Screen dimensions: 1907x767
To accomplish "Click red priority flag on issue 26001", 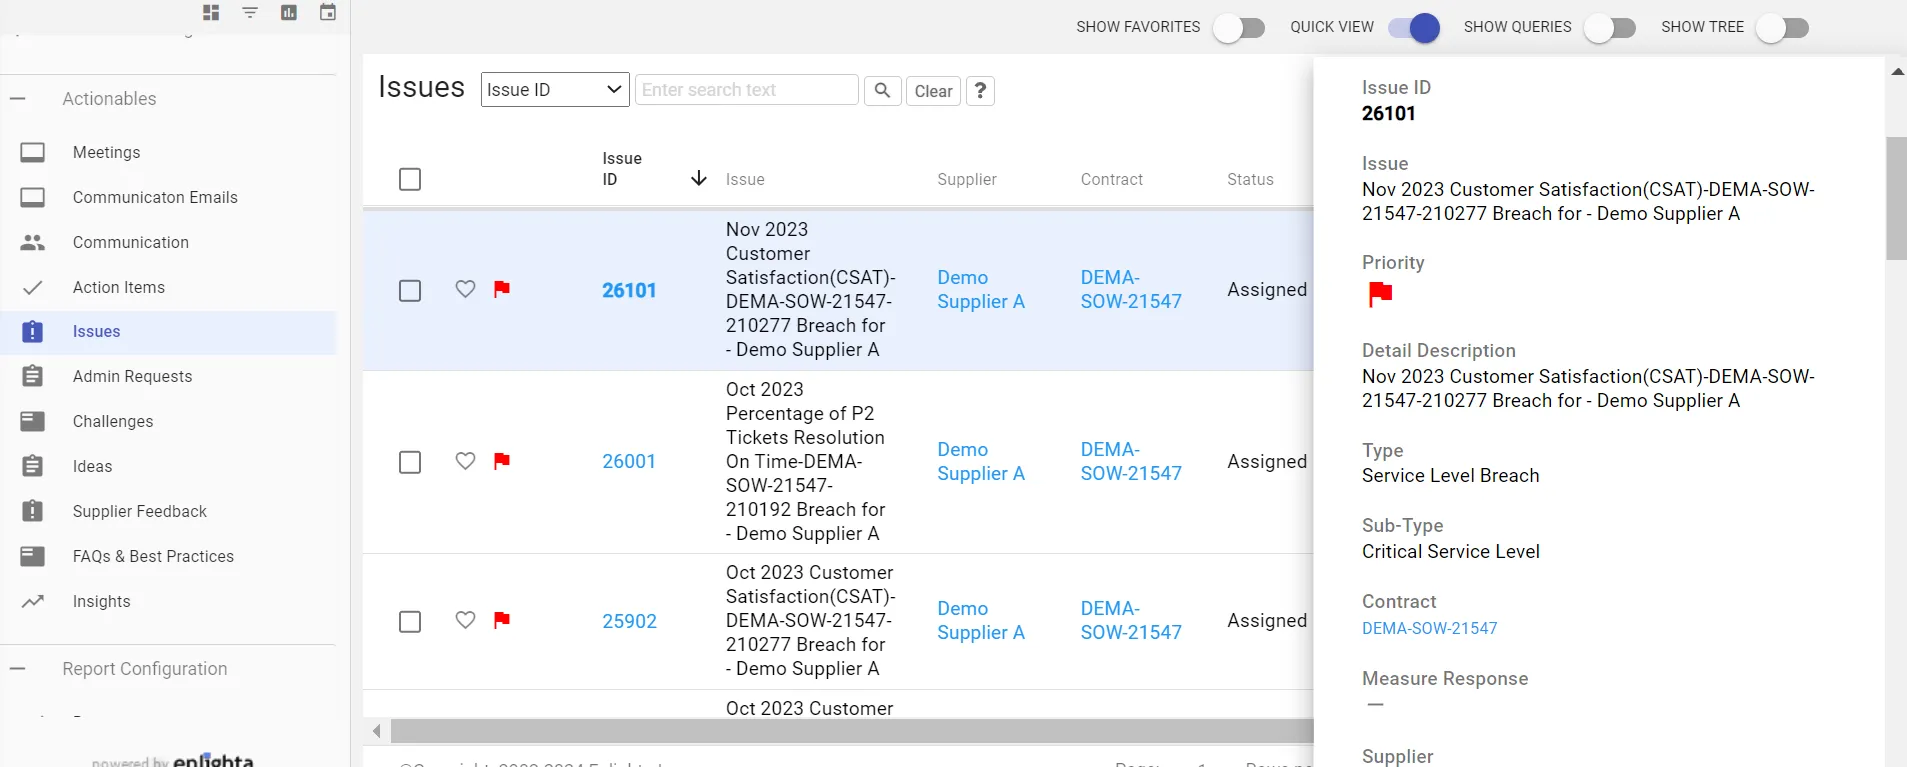I will (x=502, y=461).
